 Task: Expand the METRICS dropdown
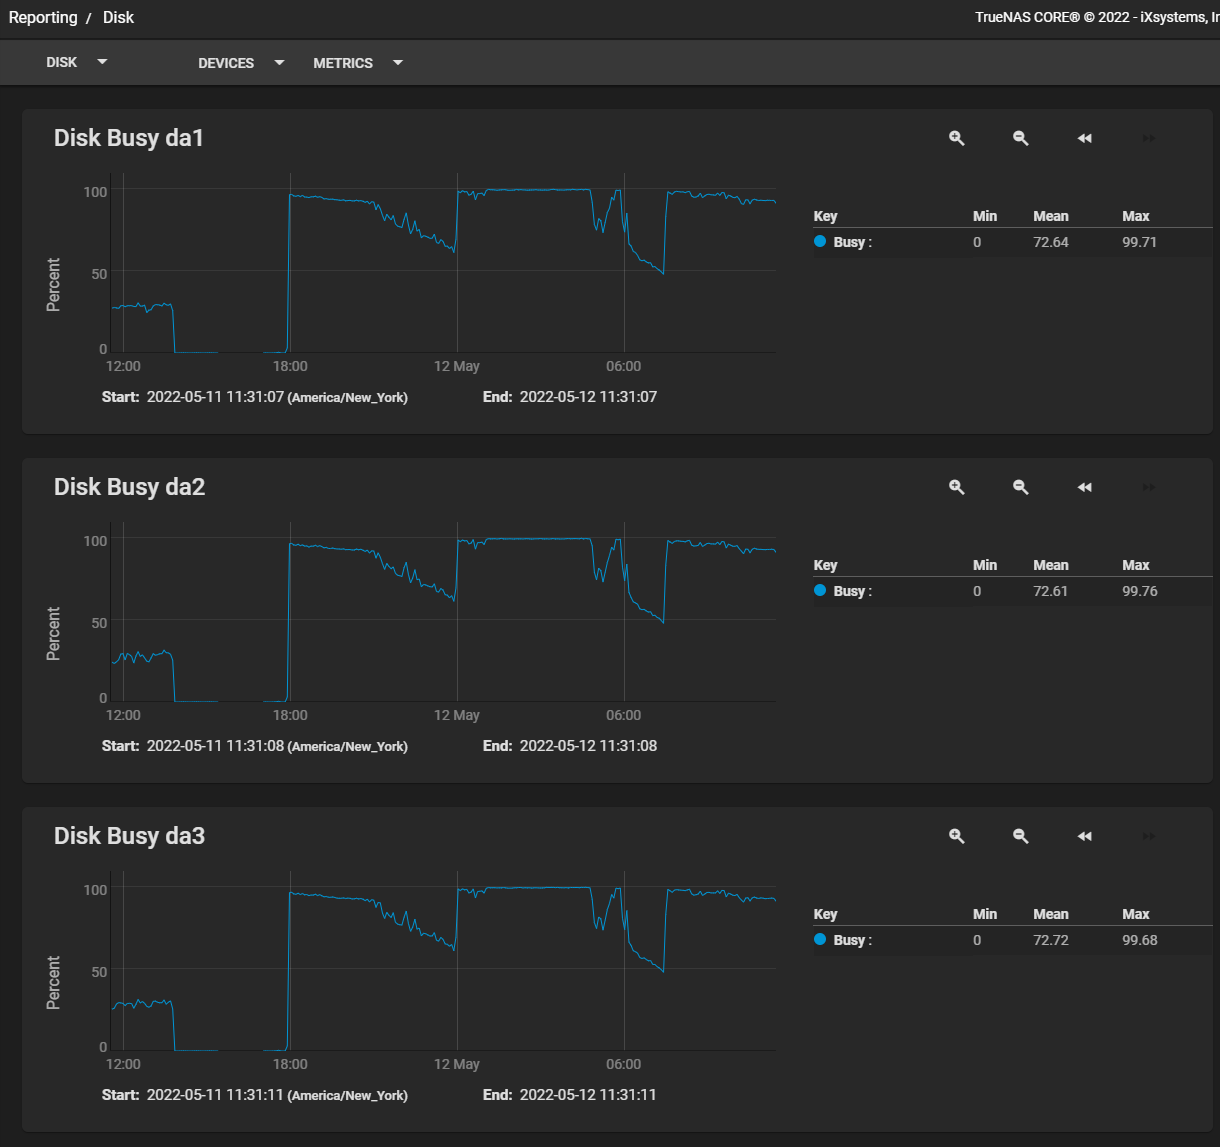358,62
